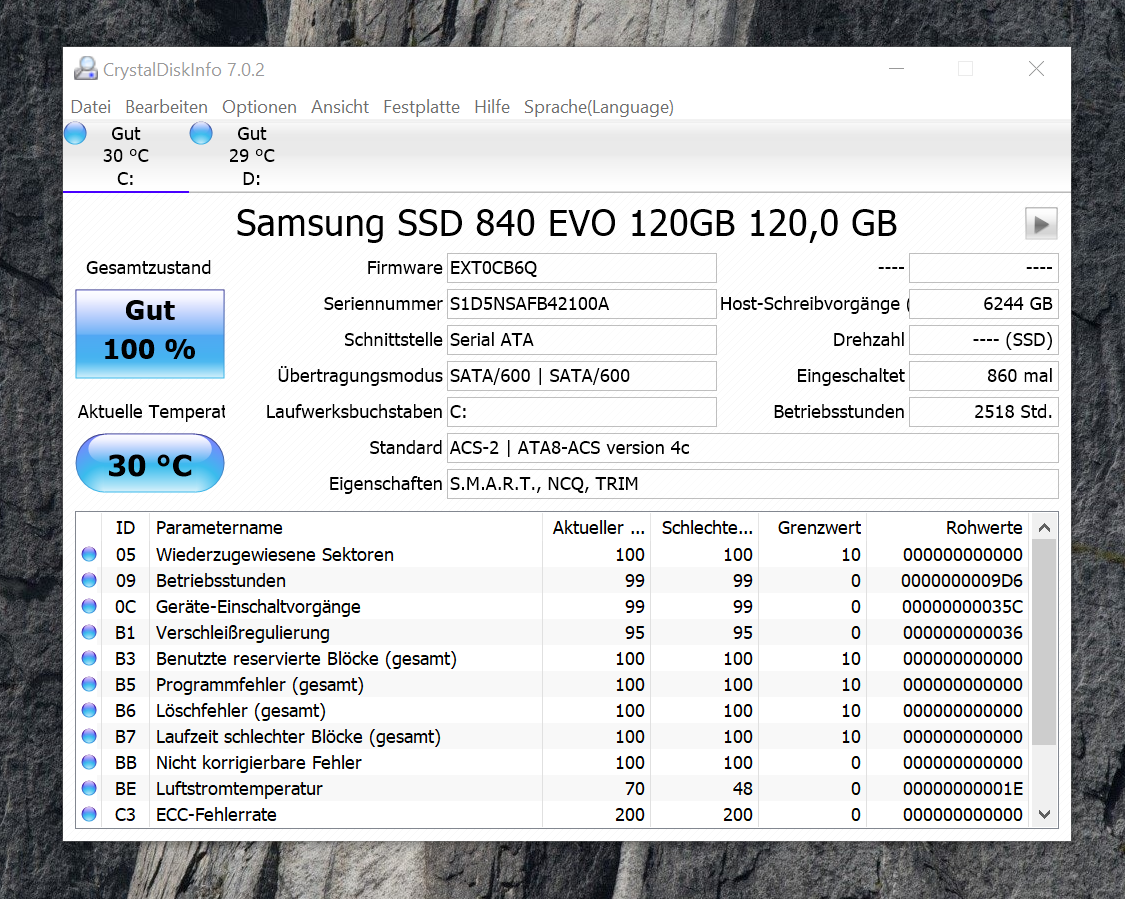This screenshot has width=1125, height=899.
Task: Click the 30 °C temperature button
Action: (x=150, y=463)
